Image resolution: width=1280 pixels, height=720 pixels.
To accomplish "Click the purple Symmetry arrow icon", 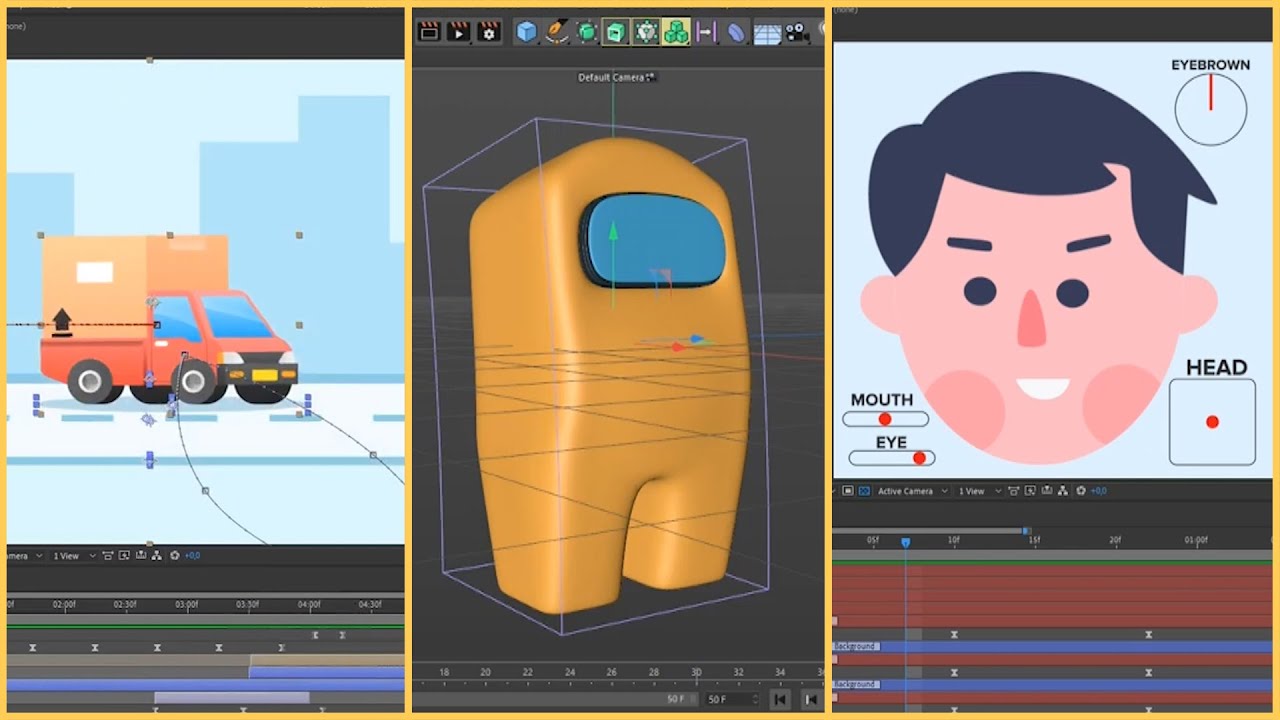I will 706,32.
